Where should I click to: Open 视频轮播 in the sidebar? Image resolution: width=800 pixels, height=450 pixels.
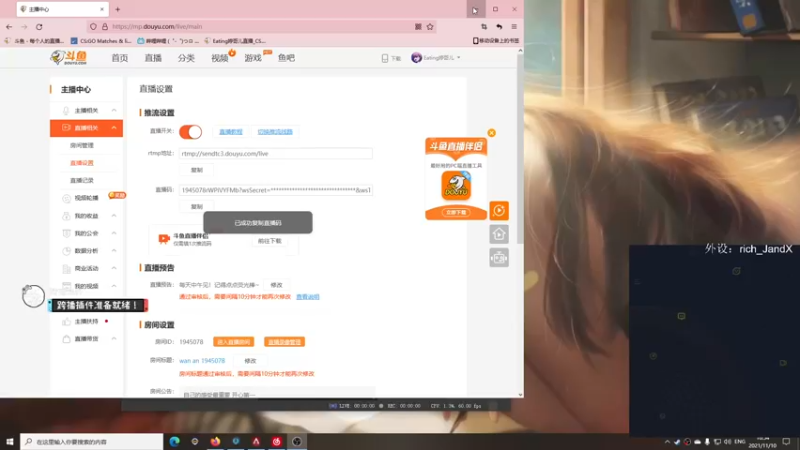click(x=86, y=198)
